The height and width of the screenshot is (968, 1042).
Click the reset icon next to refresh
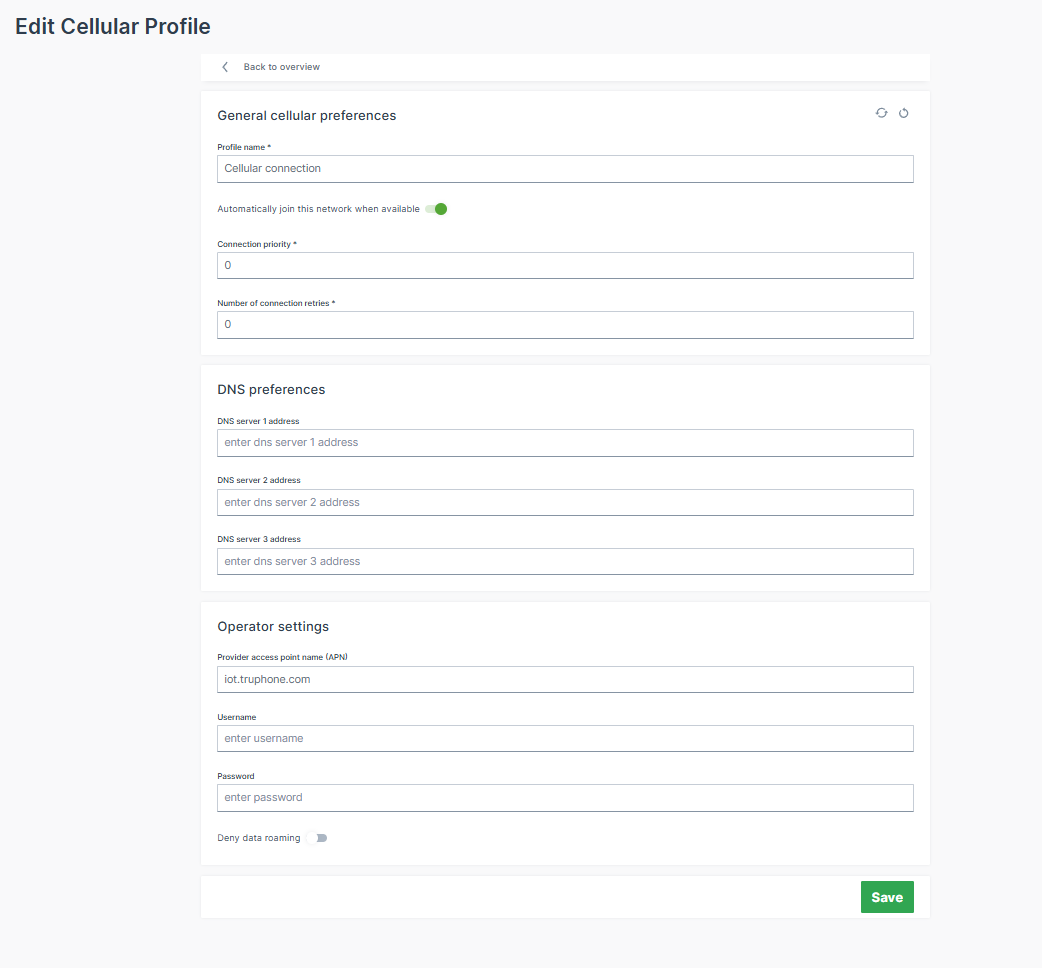click(x=903, y=113)
